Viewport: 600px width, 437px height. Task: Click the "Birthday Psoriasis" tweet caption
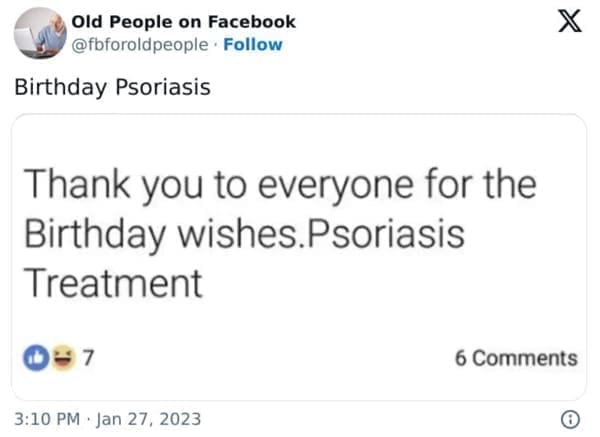[x=112, y=86]
